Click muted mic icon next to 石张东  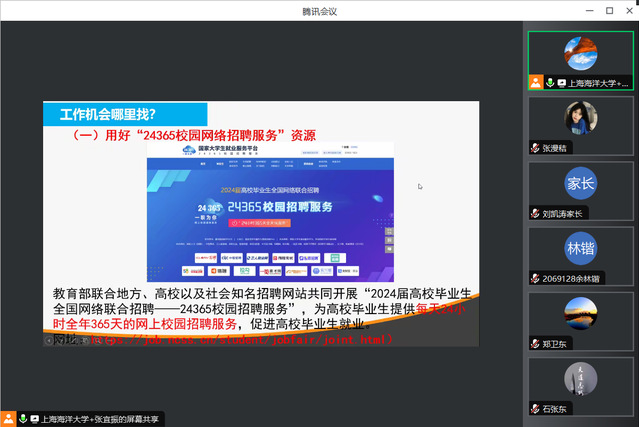click(x=536, y=409)
